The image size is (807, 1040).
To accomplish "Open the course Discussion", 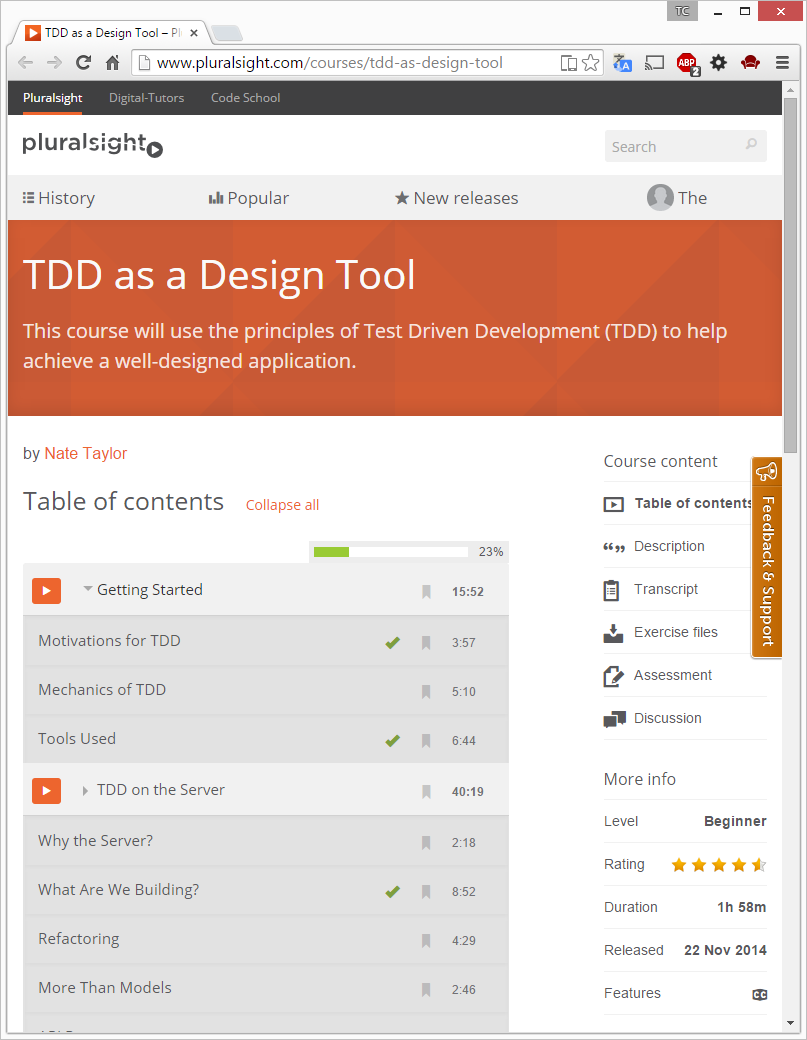I will 667,718.
